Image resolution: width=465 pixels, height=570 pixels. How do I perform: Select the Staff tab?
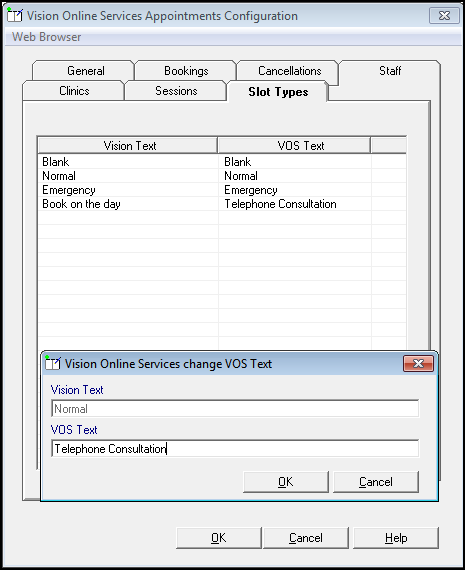390,71
